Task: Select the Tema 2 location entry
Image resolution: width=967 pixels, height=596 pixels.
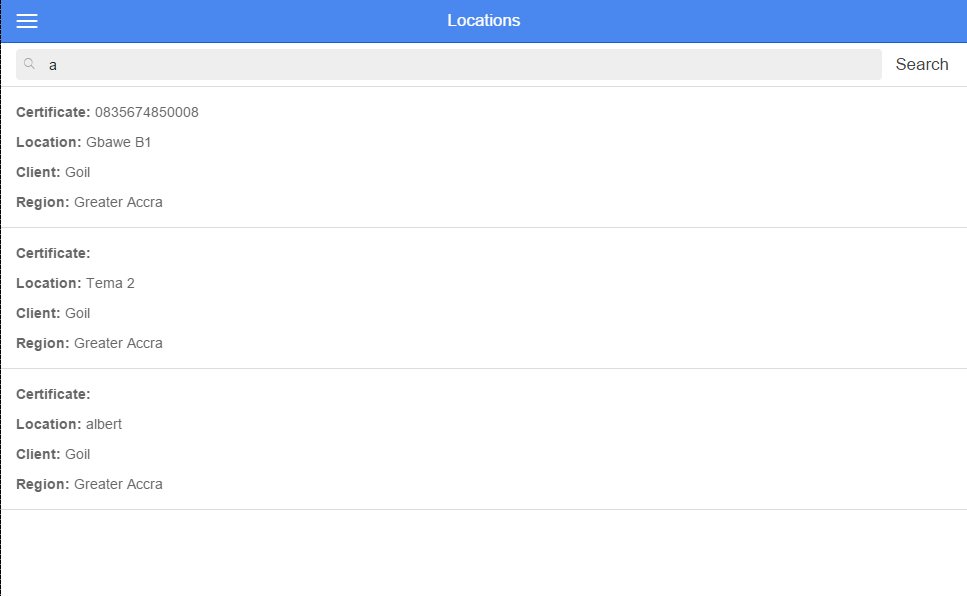Action: [484, 299]
